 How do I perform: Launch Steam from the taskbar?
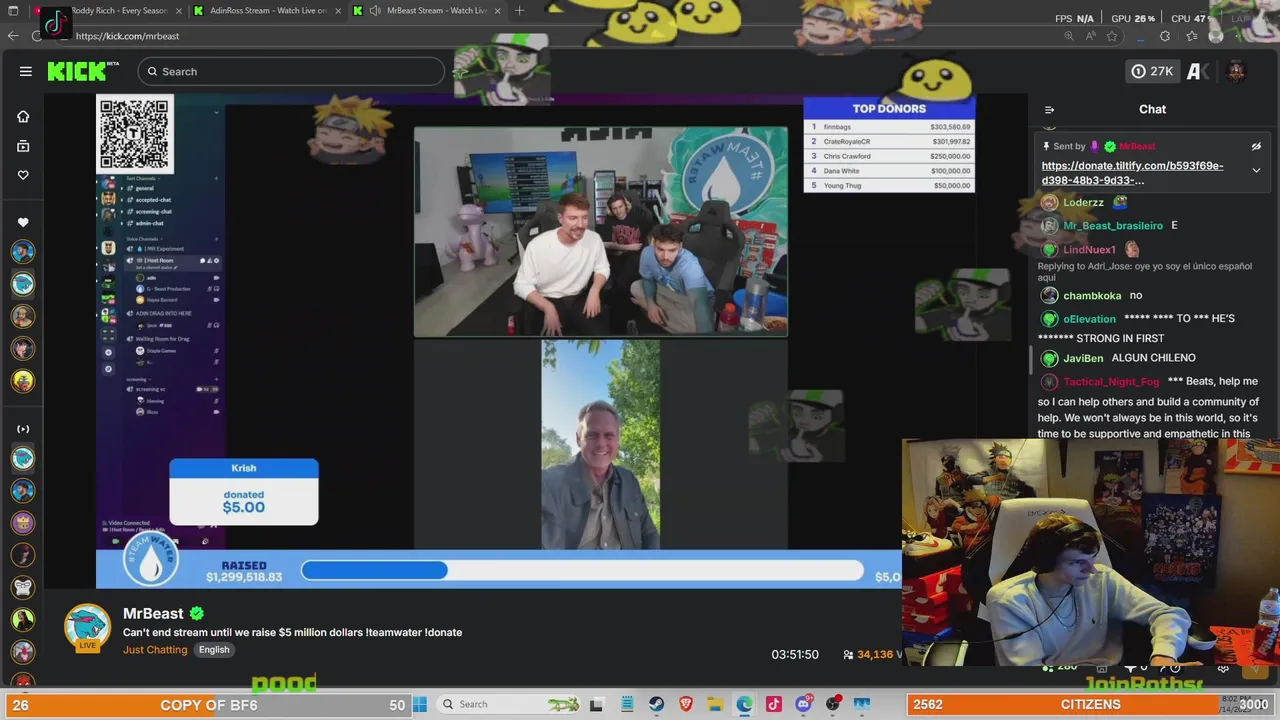(657, 704)
